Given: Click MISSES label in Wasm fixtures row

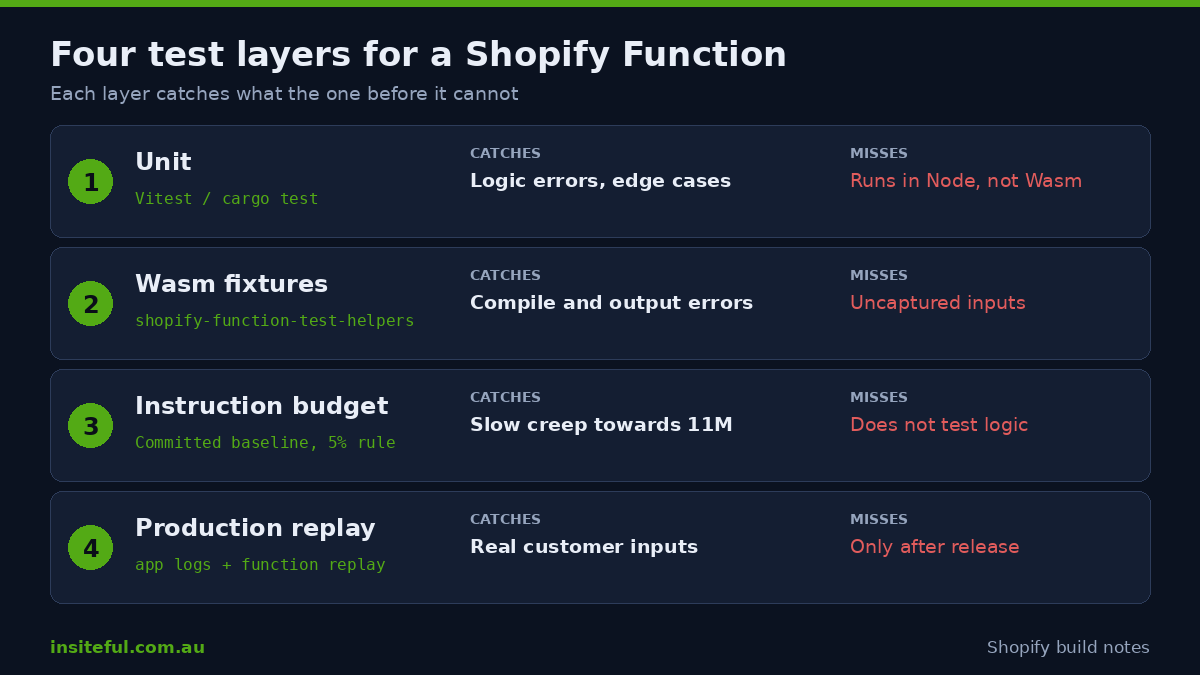Looking at the screenshot, I should tap(879, 276).
